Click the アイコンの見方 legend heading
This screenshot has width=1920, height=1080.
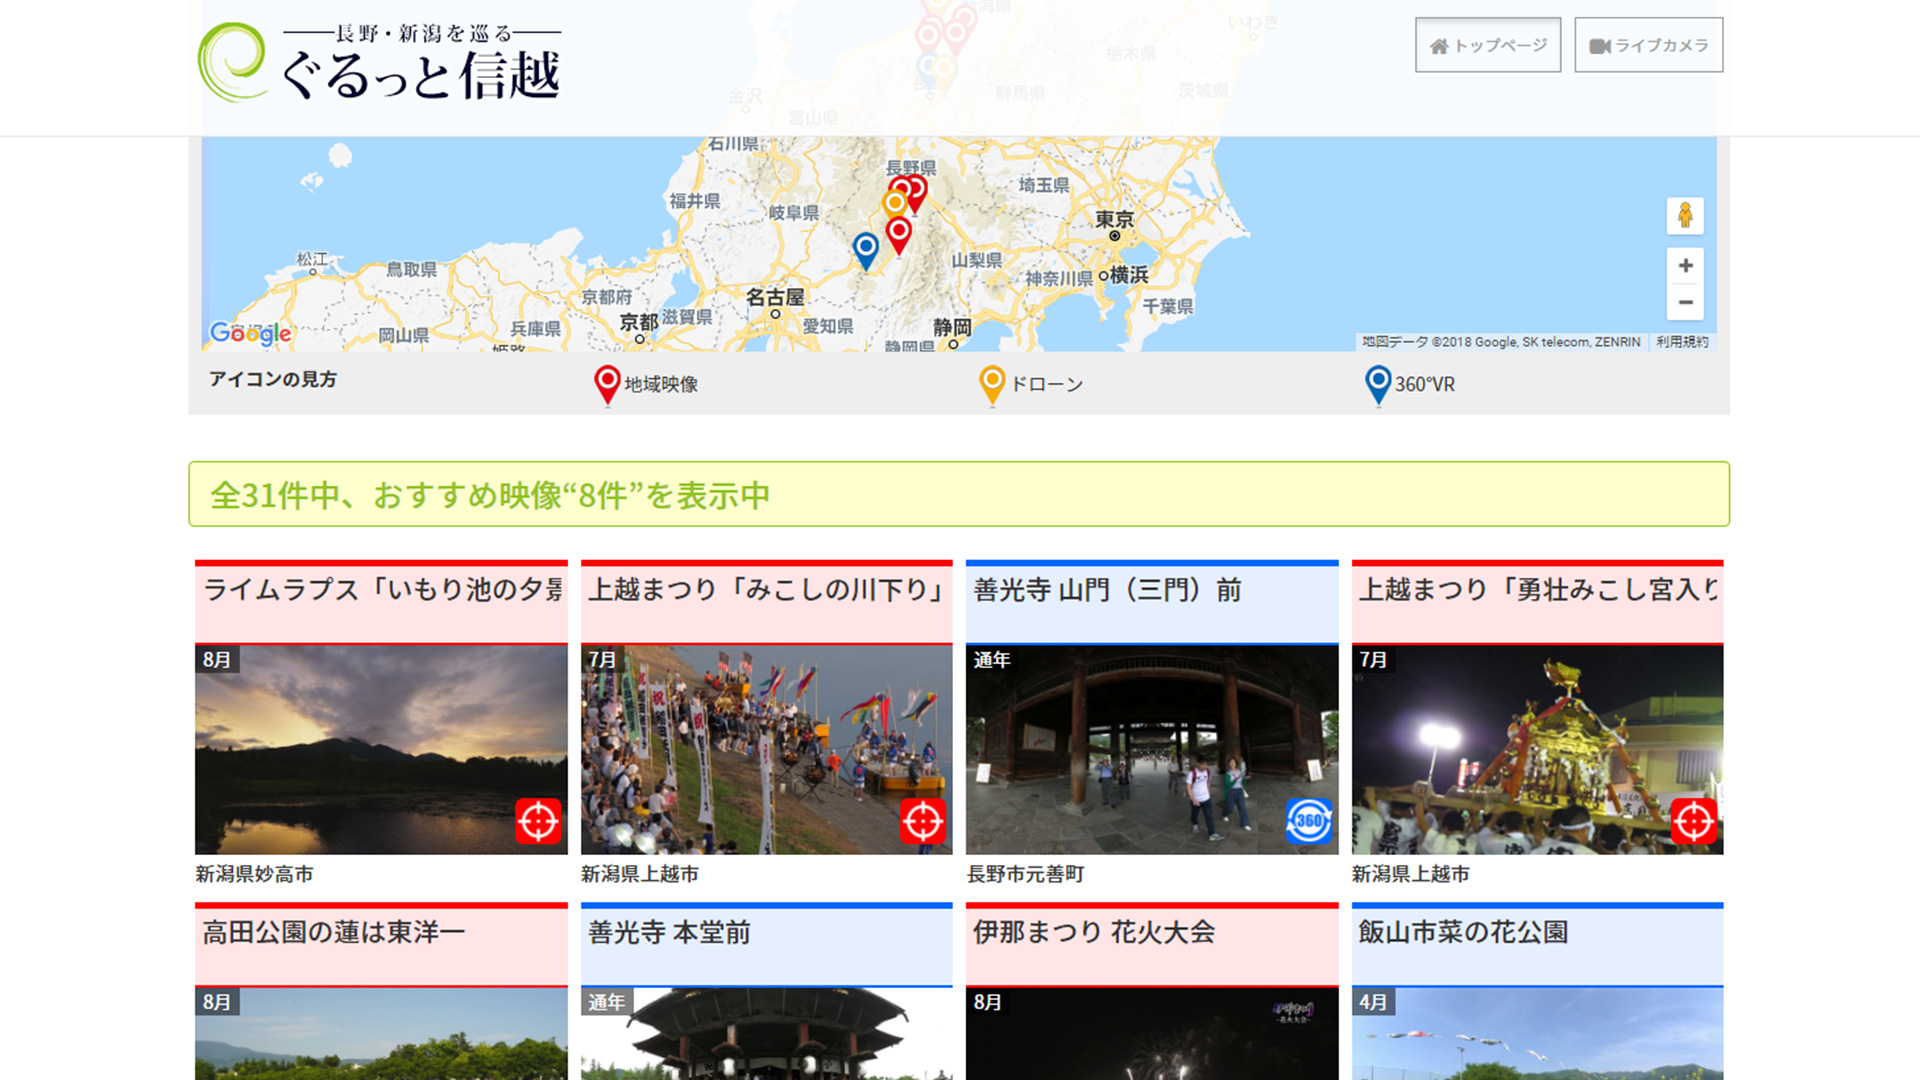[x=273, y=379]
